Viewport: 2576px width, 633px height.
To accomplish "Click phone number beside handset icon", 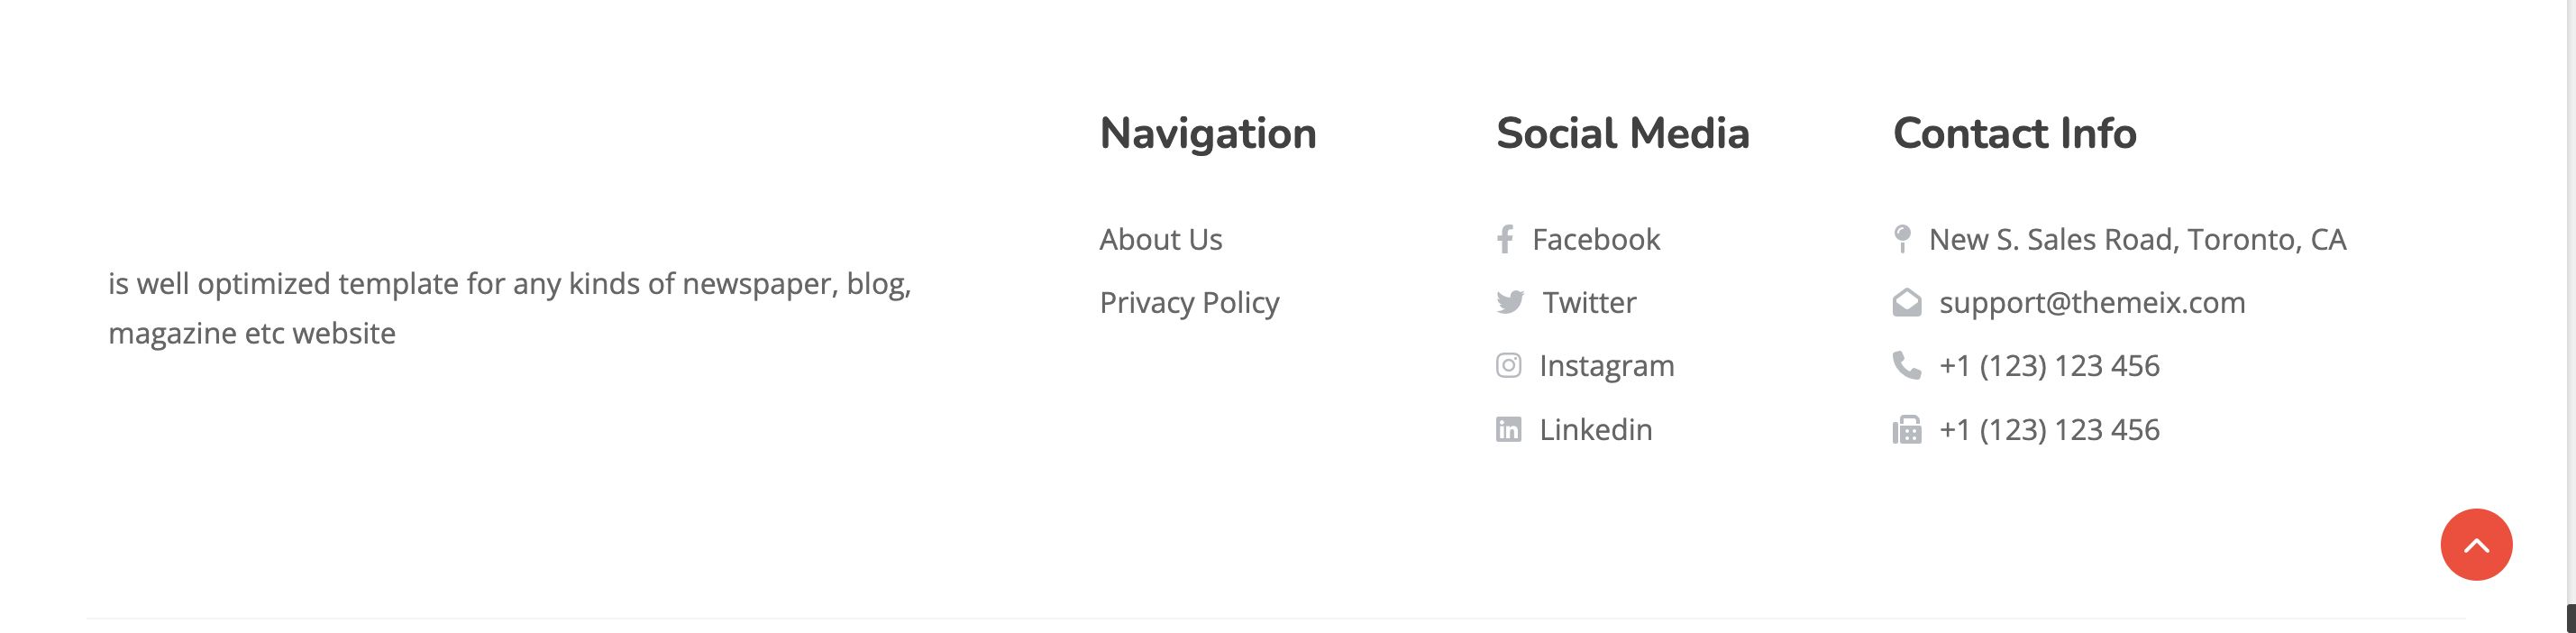I will point(2049,366).
